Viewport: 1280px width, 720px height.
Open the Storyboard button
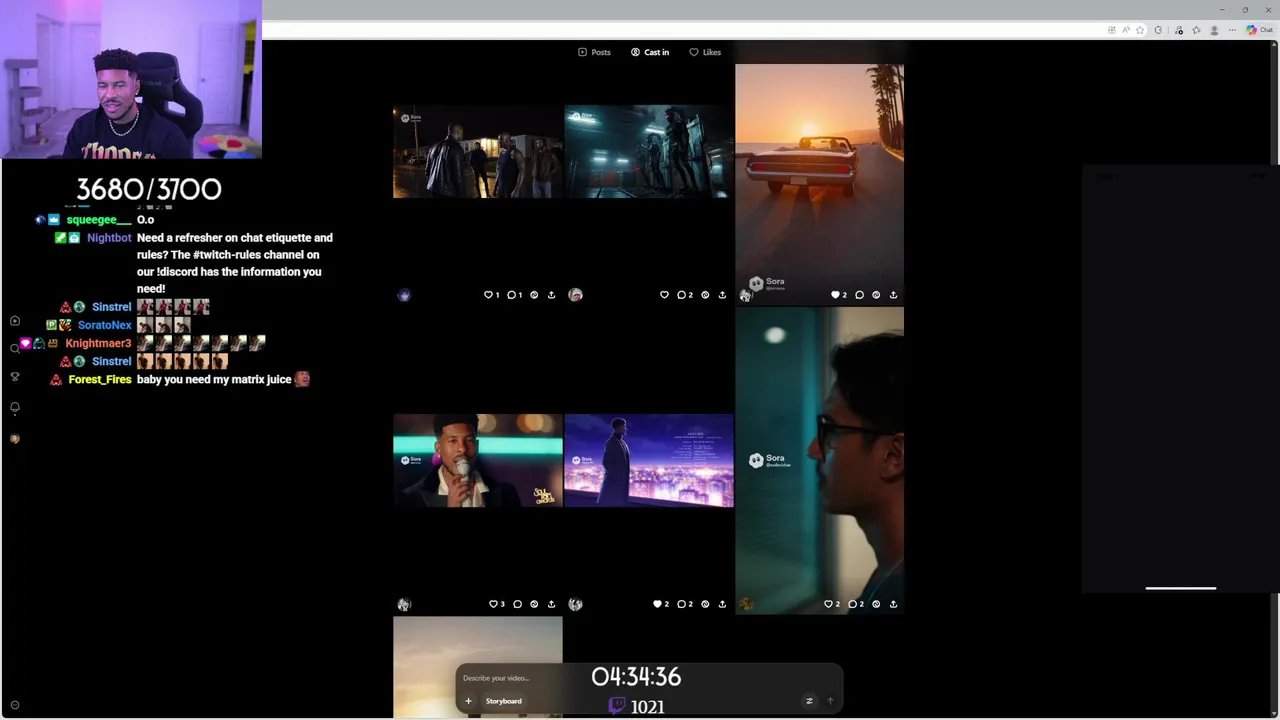coord(503,701)
